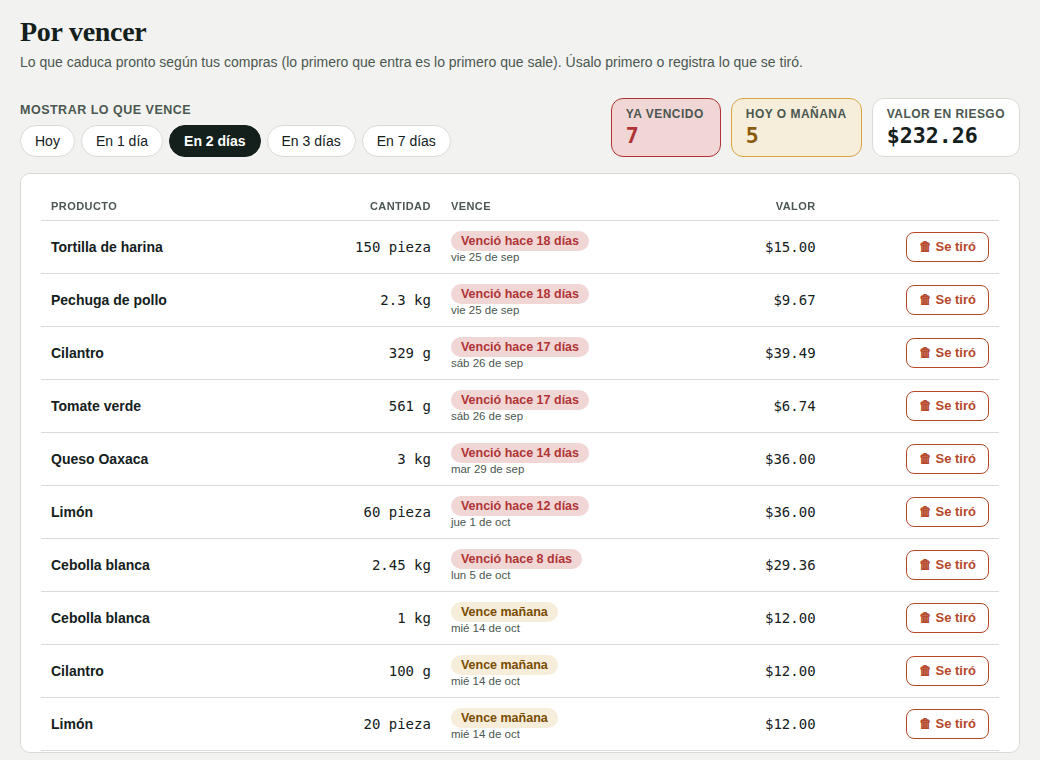Switch the filter to "En 3 días"

pyautogui.click(x=311, y=141)
